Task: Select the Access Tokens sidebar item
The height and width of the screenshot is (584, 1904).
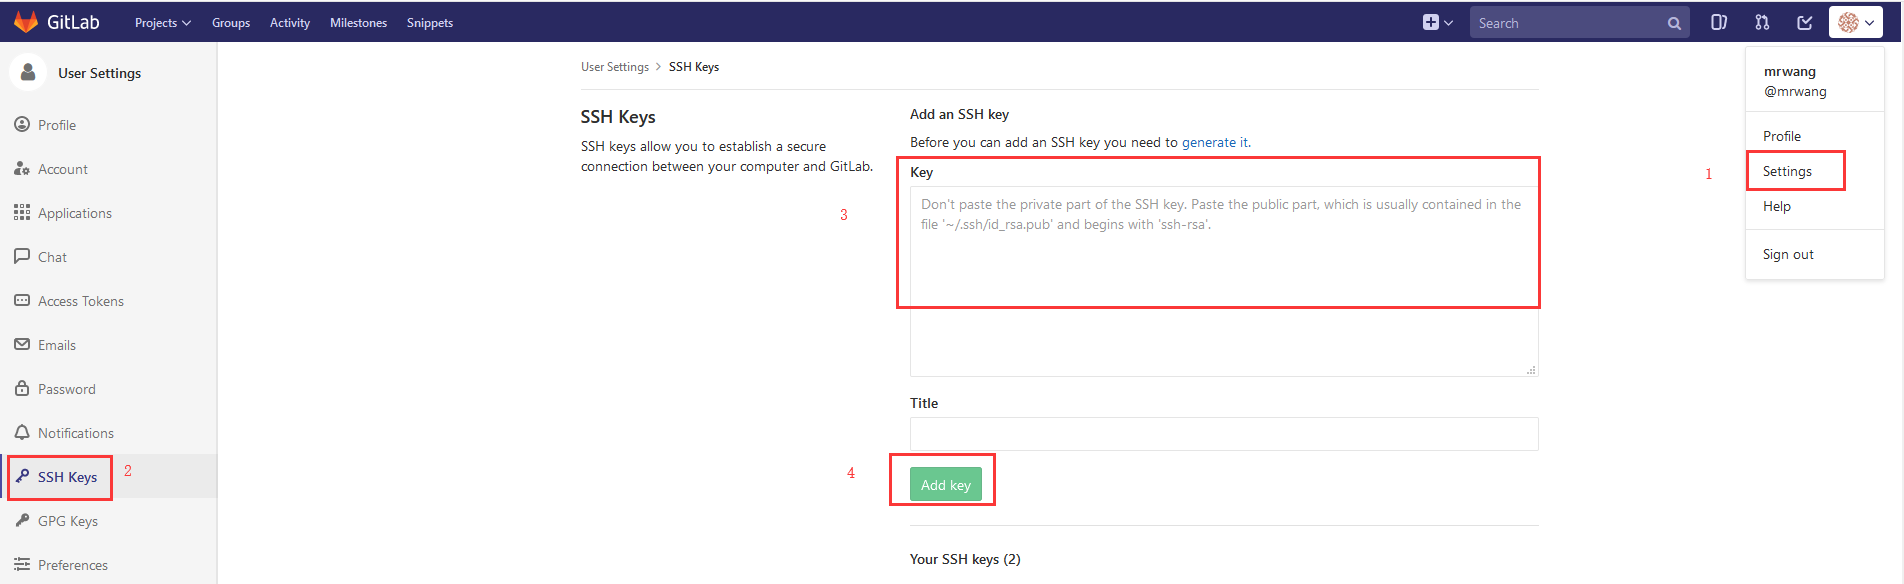Action: 24,300
